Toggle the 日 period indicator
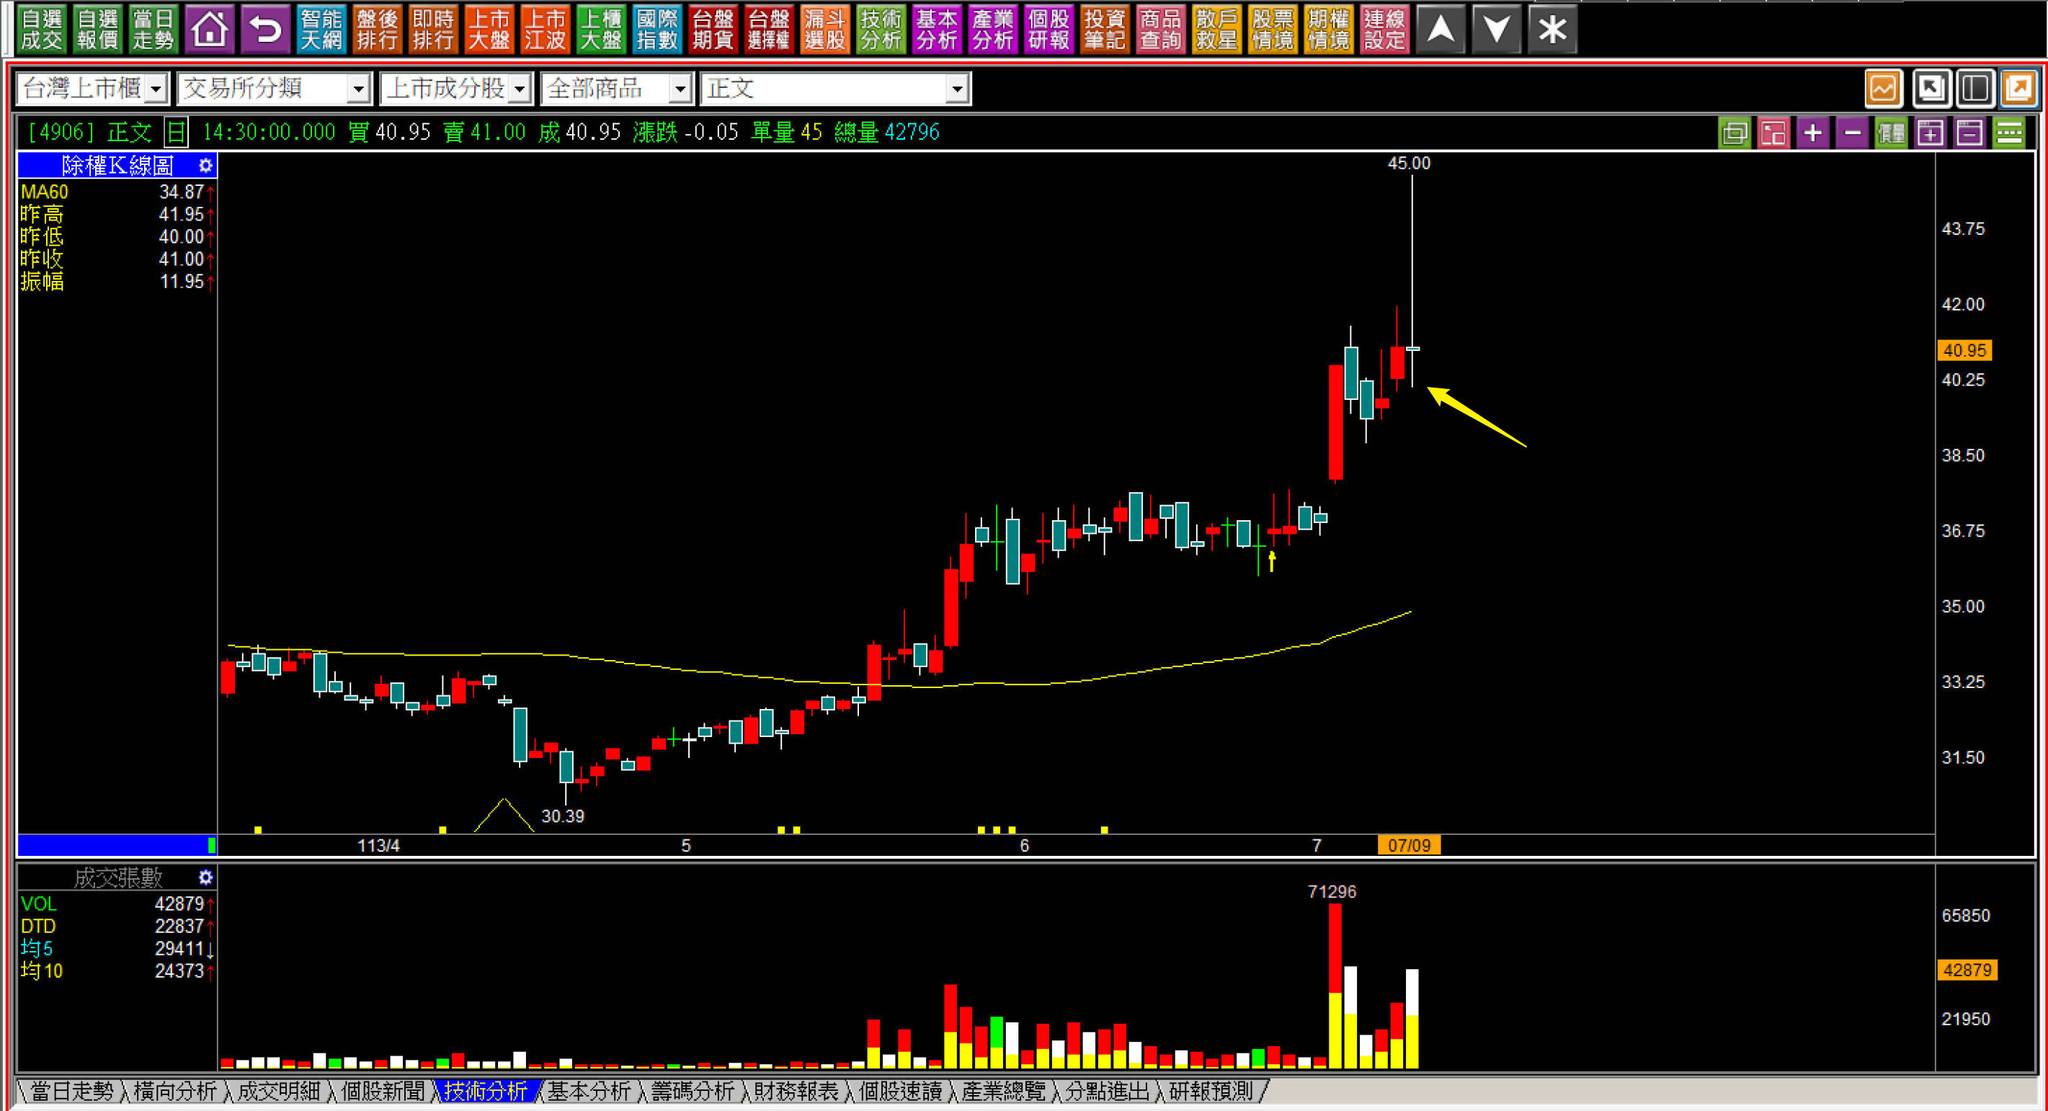The width and height of the screenshot is (2048, 1111). click(176, 132)
